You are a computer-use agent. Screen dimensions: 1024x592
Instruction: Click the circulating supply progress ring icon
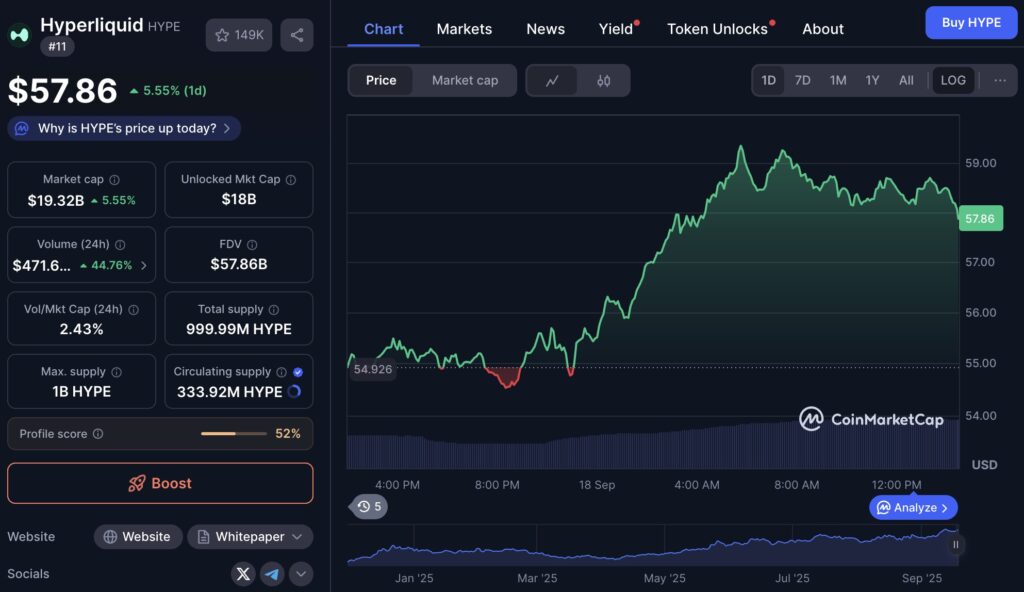294,391
